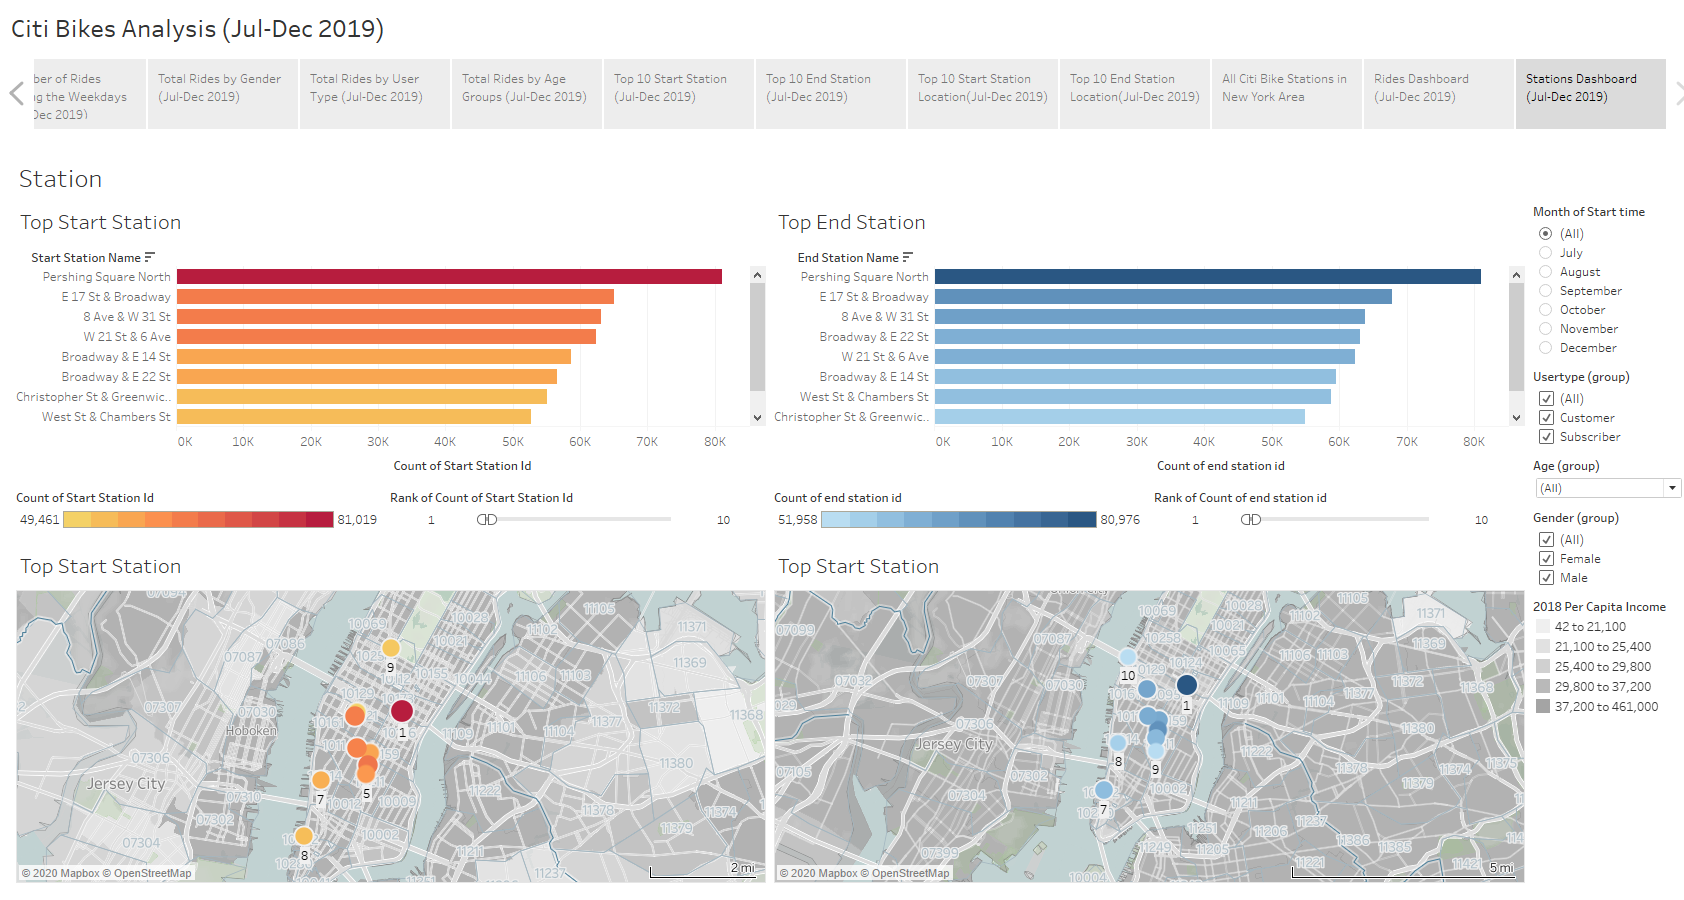Click E 17 St & Broadway orange bar

tap(395, 297)
